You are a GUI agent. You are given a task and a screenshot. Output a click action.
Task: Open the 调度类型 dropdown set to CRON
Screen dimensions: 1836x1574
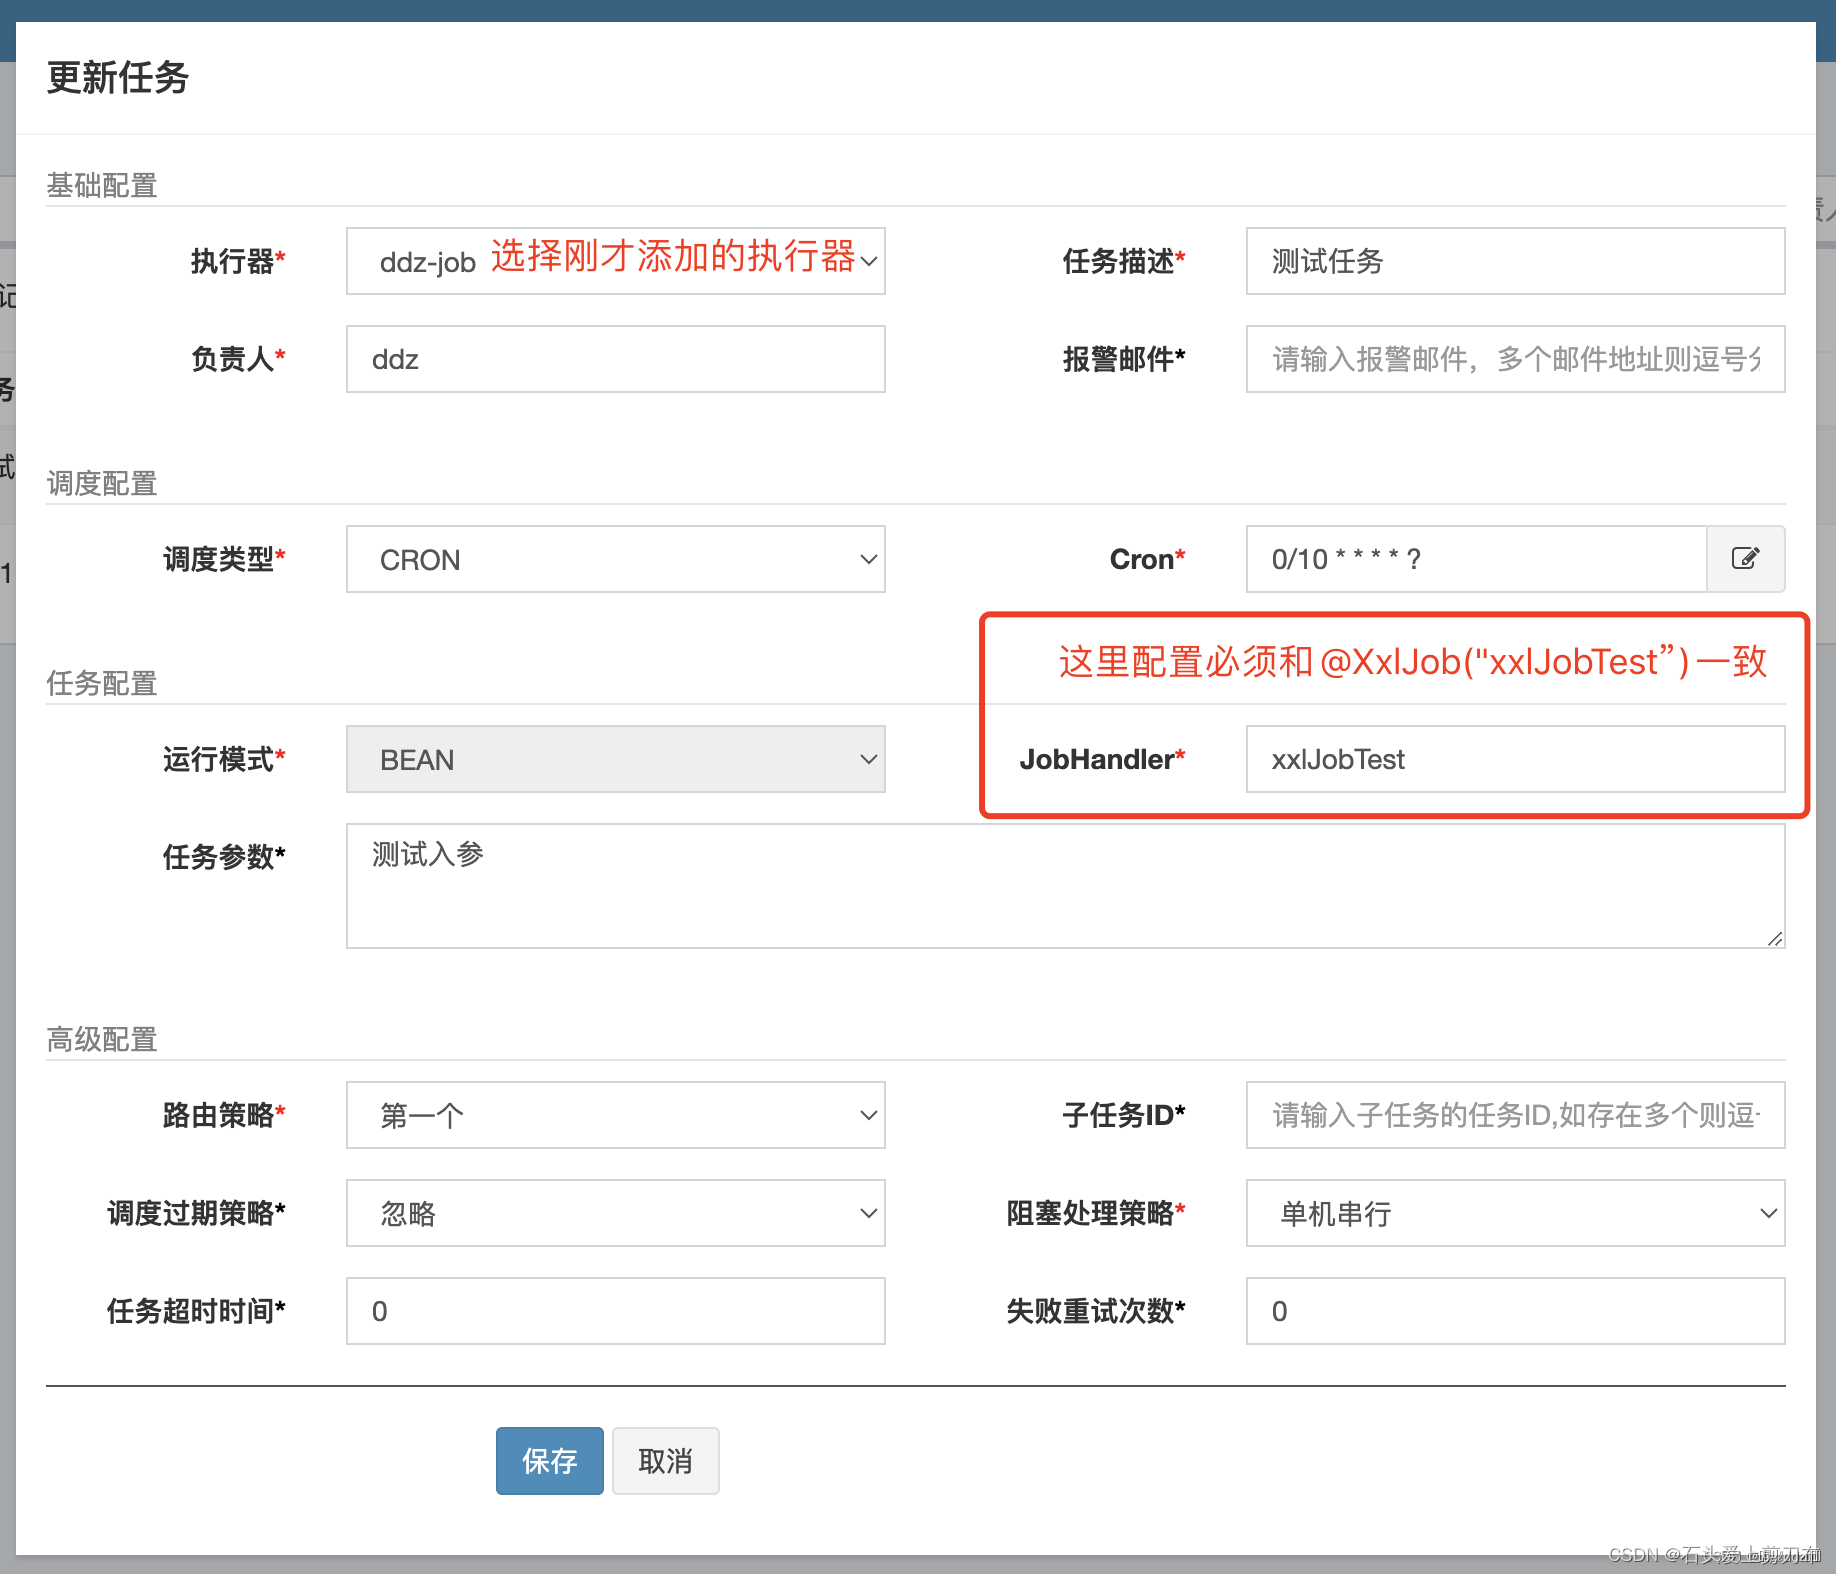(614, 559)
